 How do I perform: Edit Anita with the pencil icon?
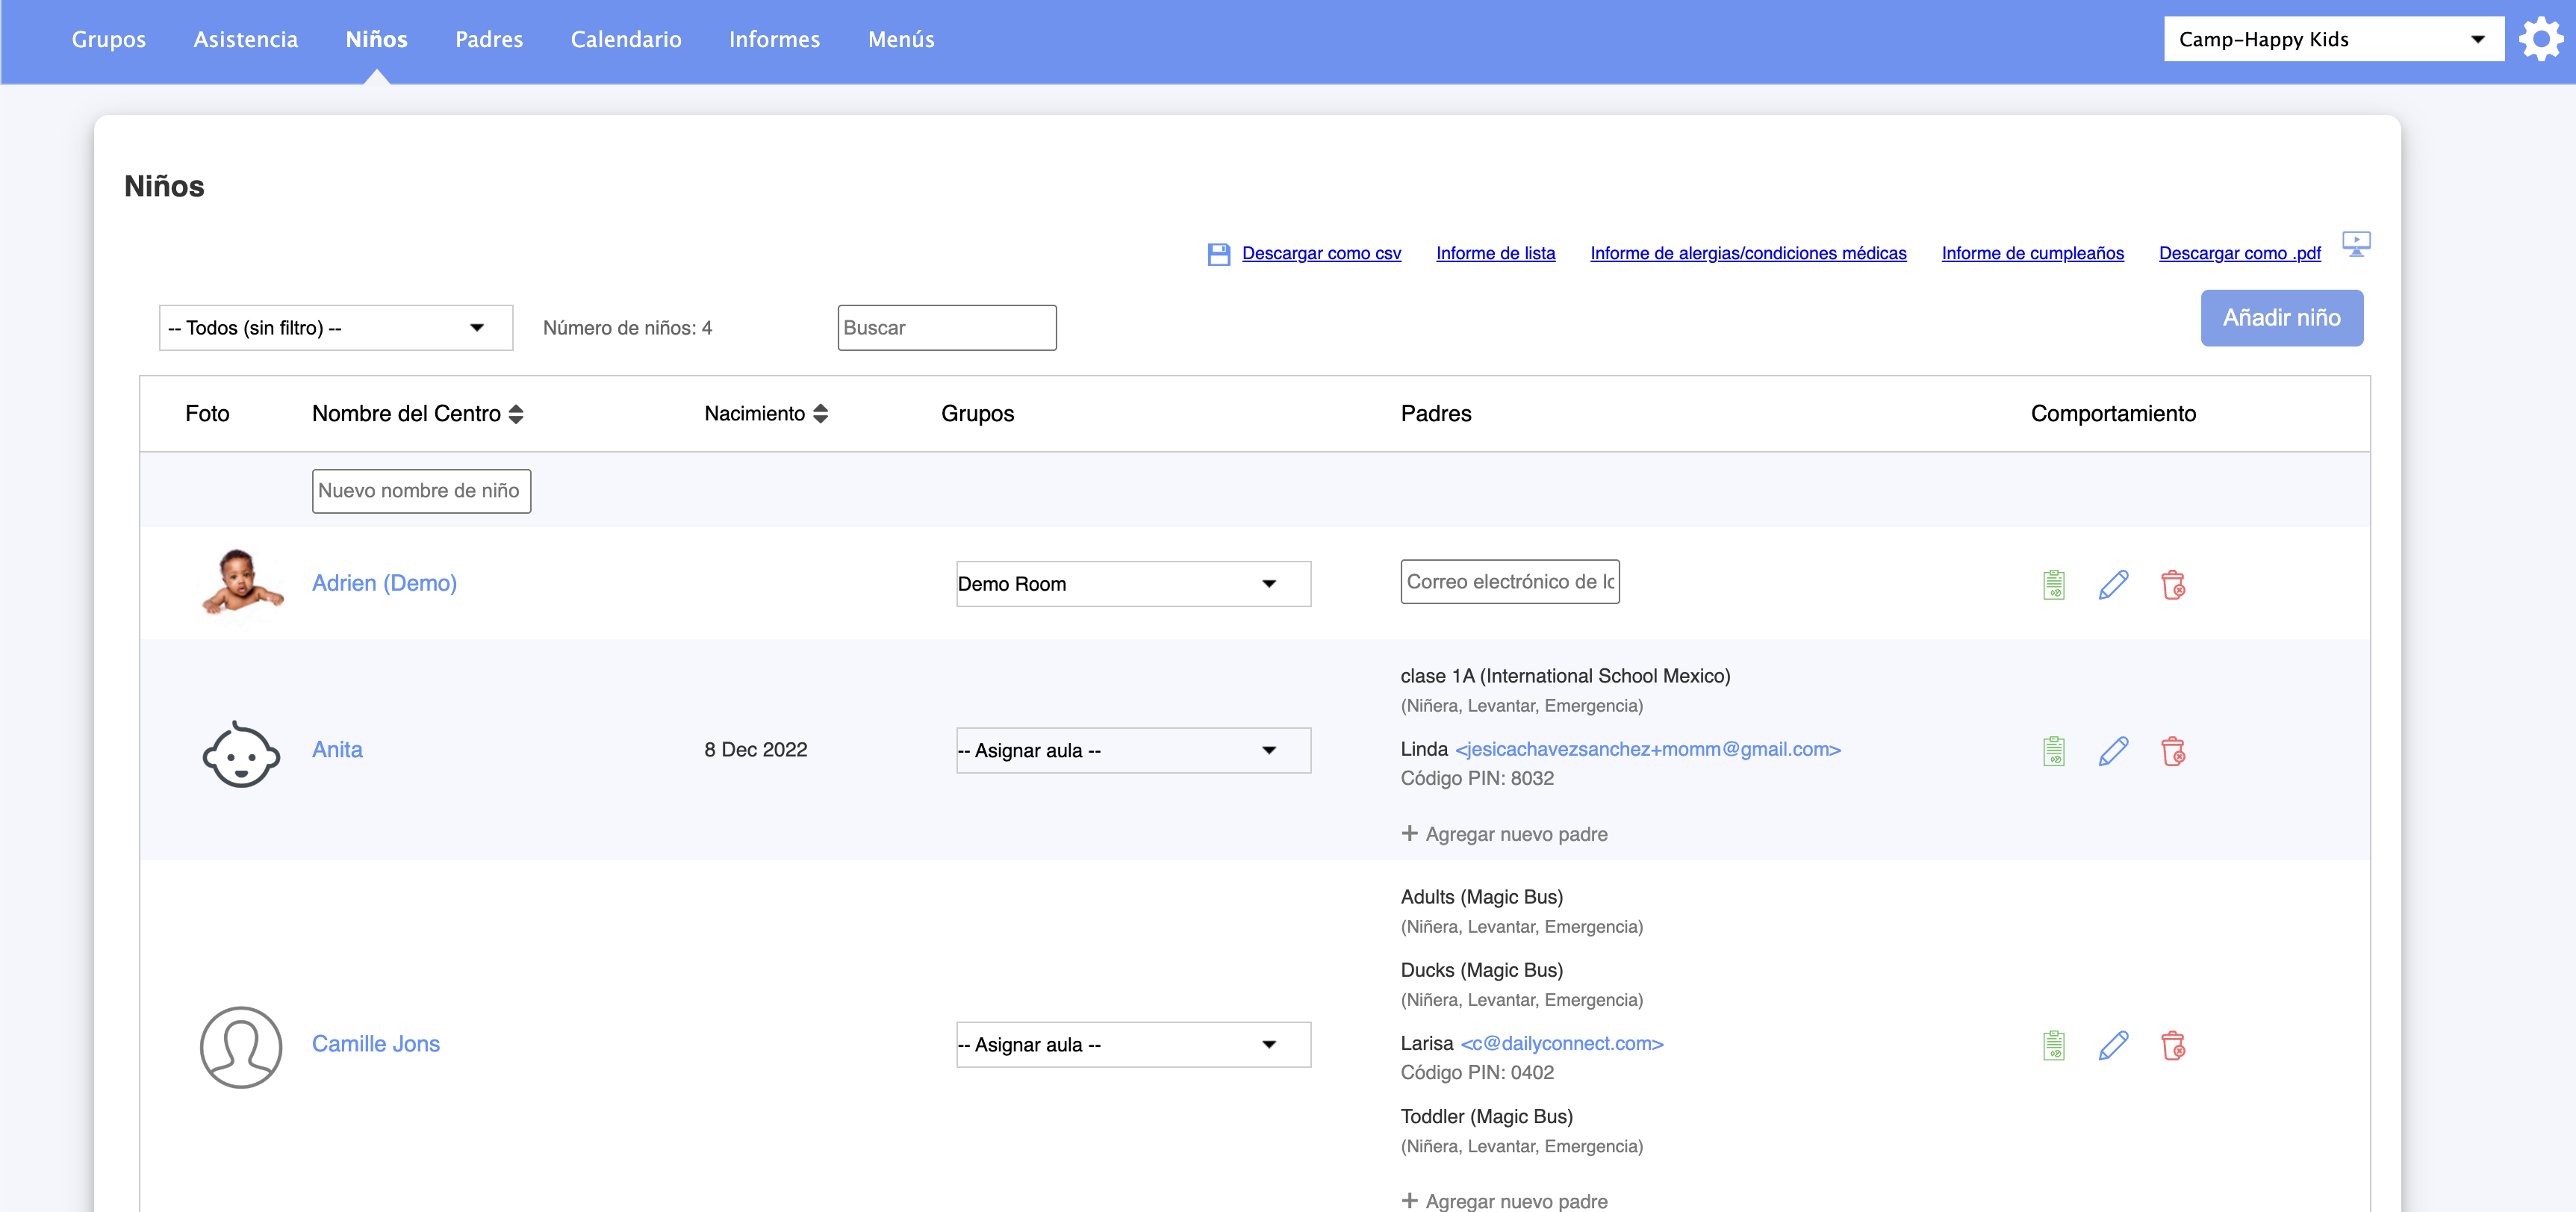point(2112,751)
